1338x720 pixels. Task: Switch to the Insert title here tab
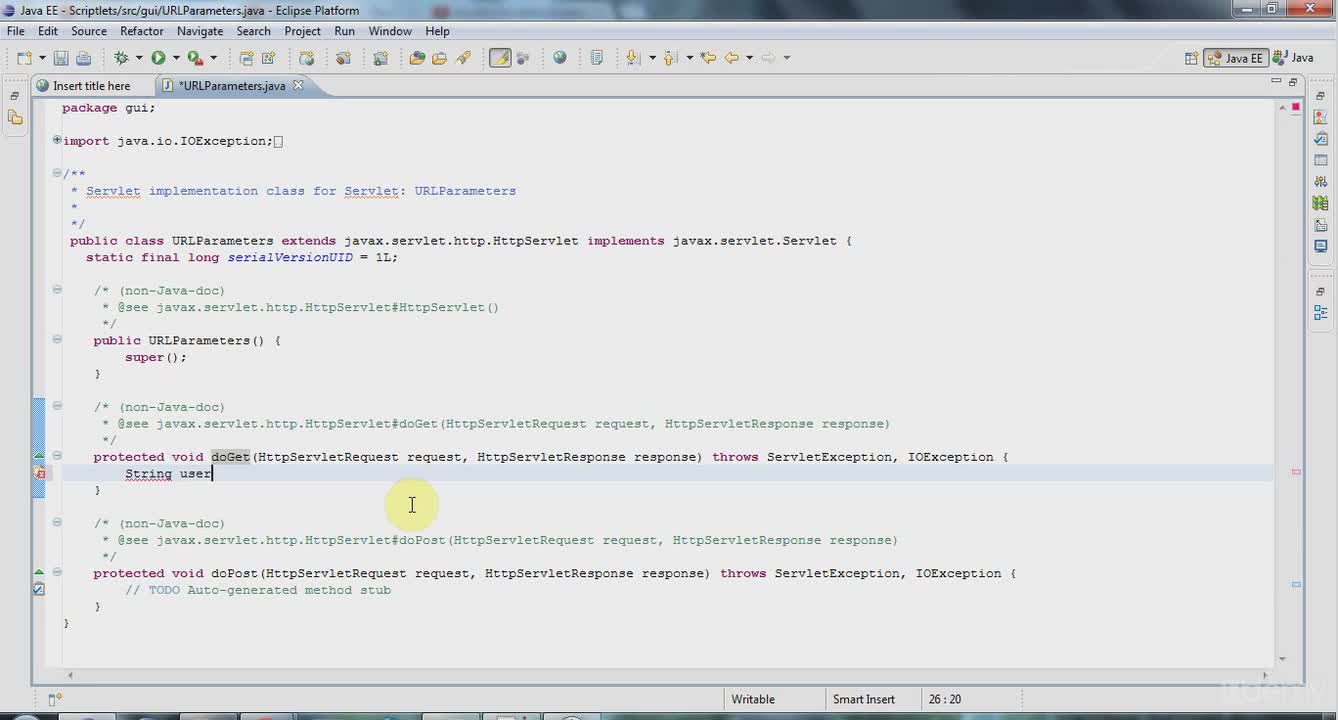point(92,86)
